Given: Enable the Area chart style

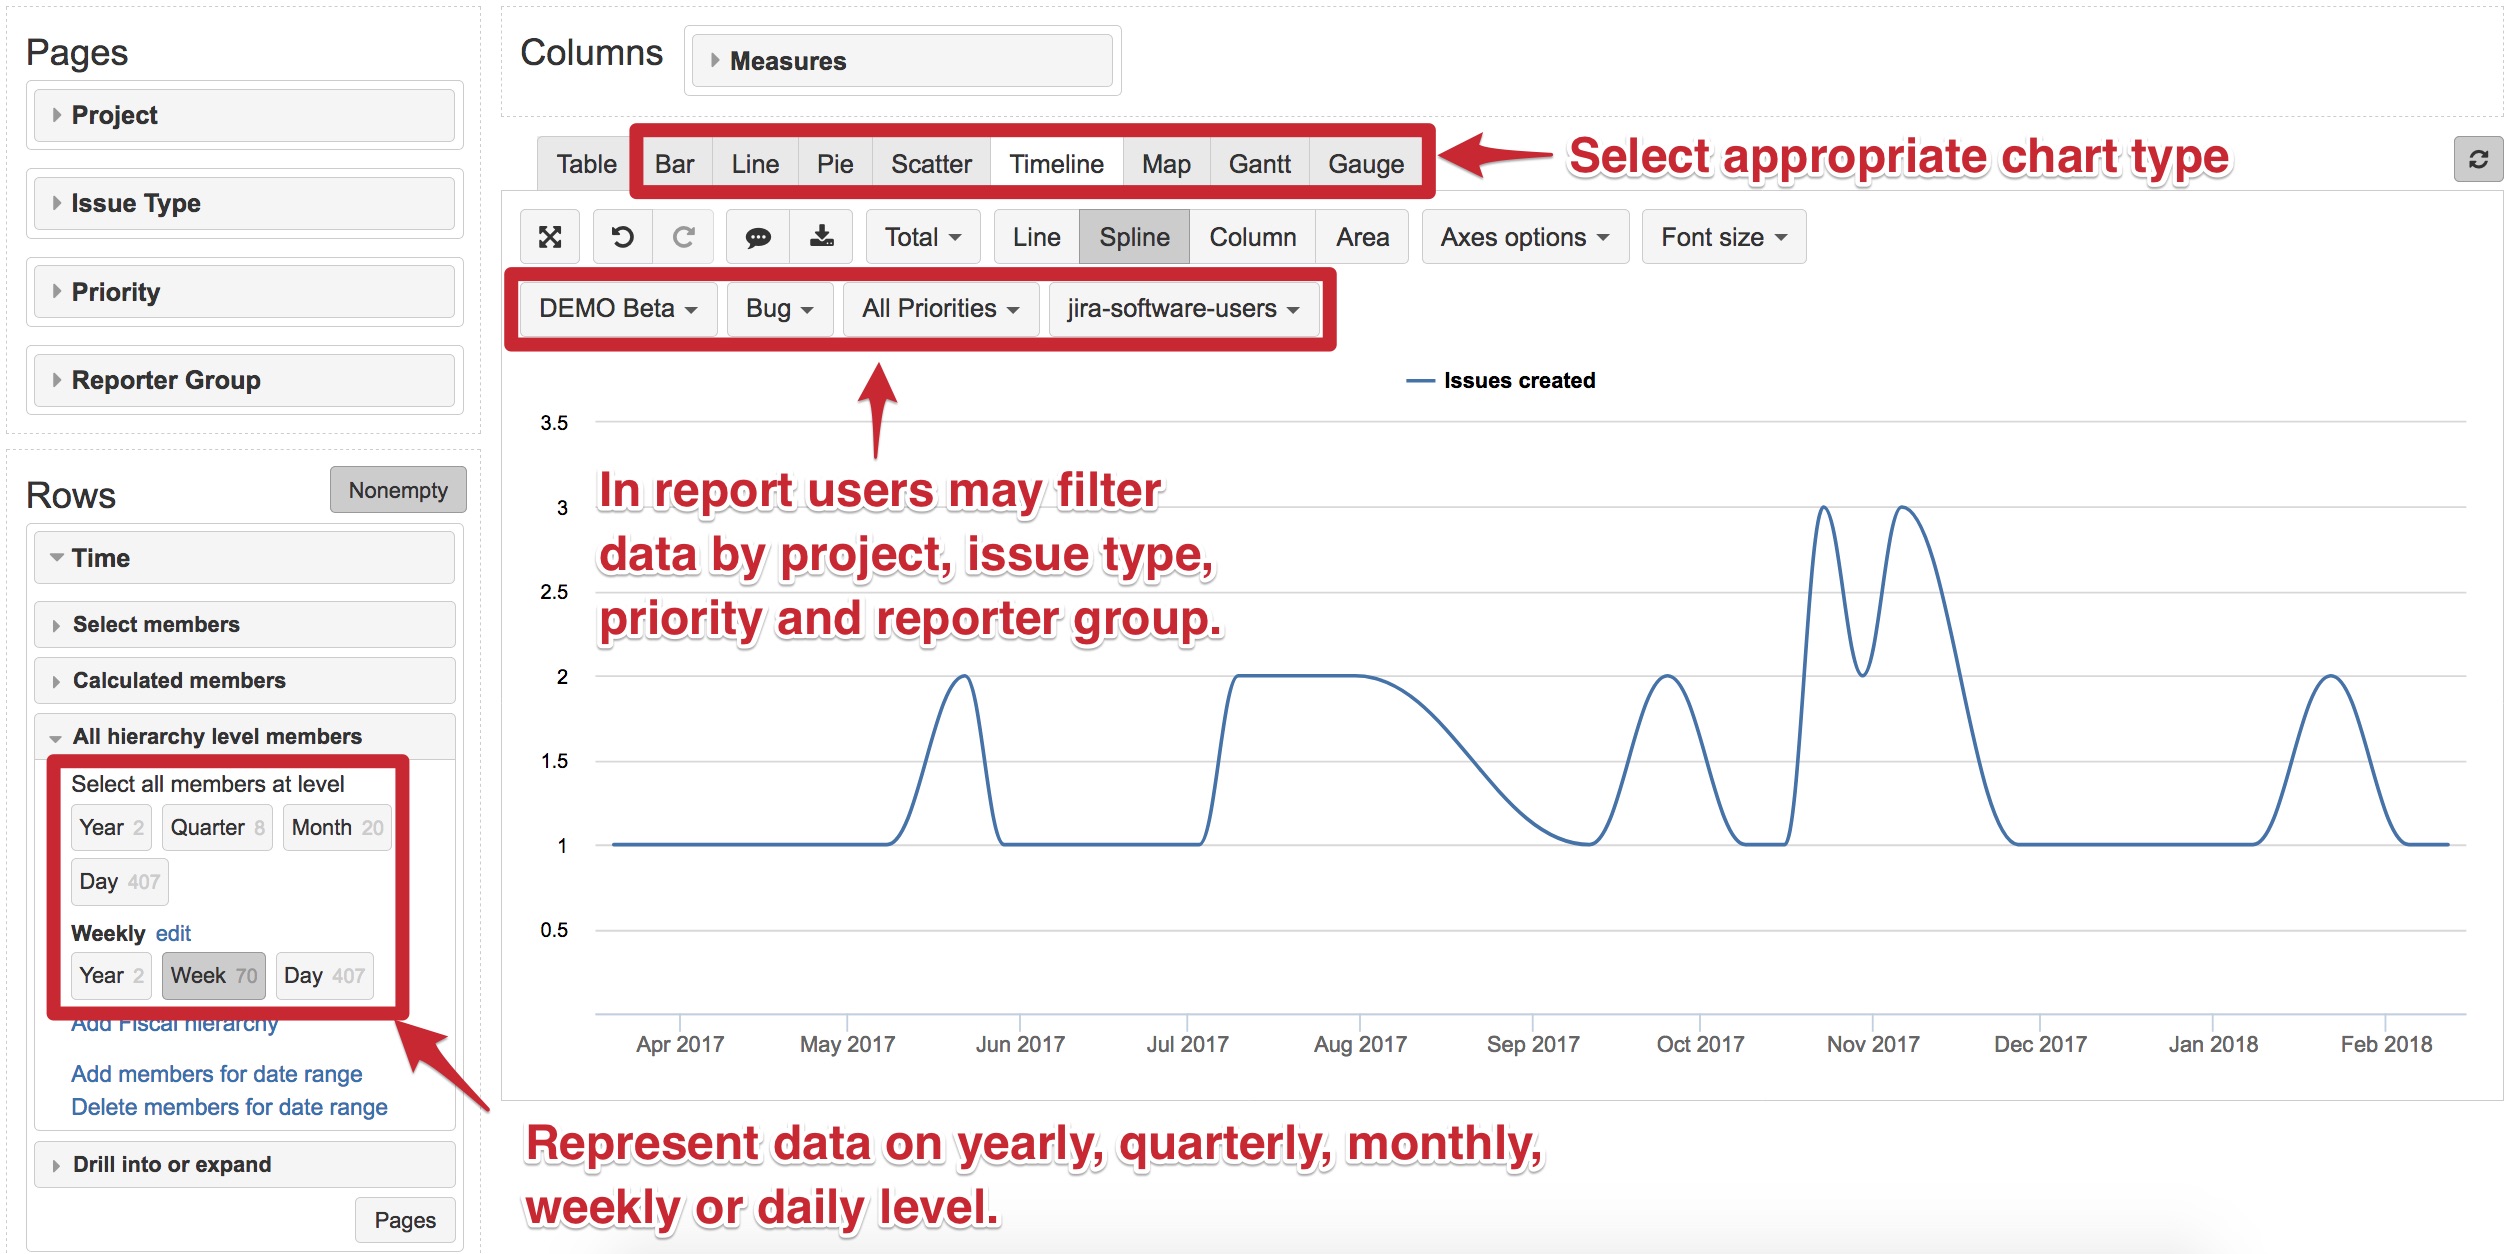Looking at the screenshot, I should [1362, 236].
